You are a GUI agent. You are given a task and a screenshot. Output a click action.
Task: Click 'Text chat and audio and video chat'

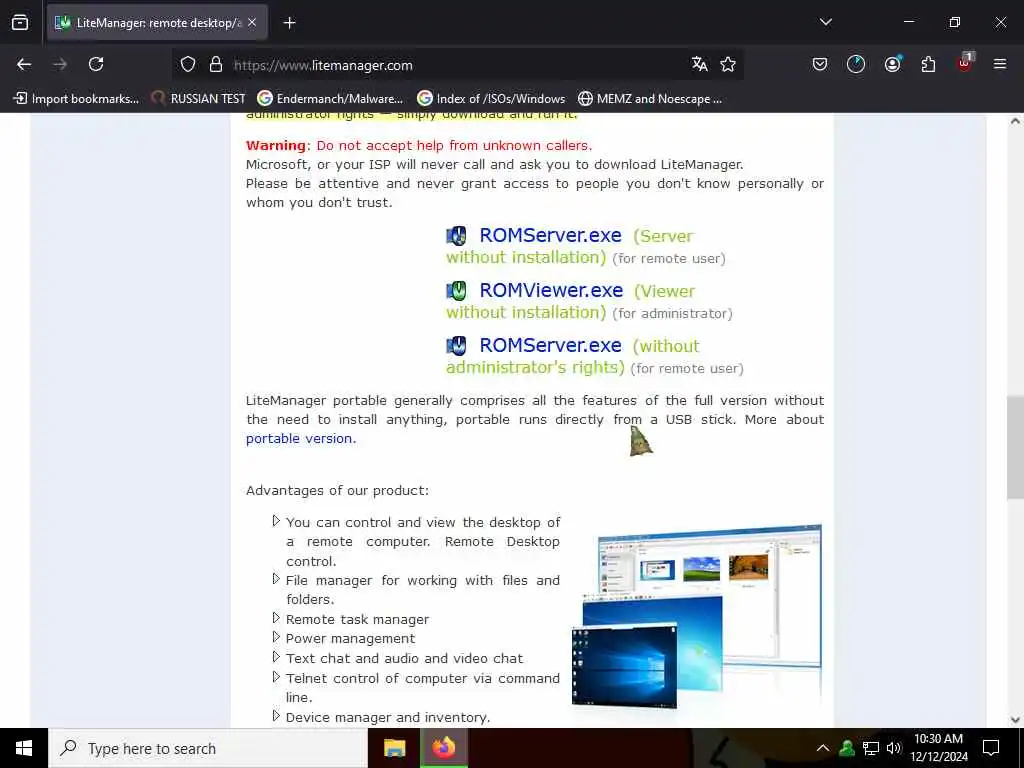tap(404, 658)
